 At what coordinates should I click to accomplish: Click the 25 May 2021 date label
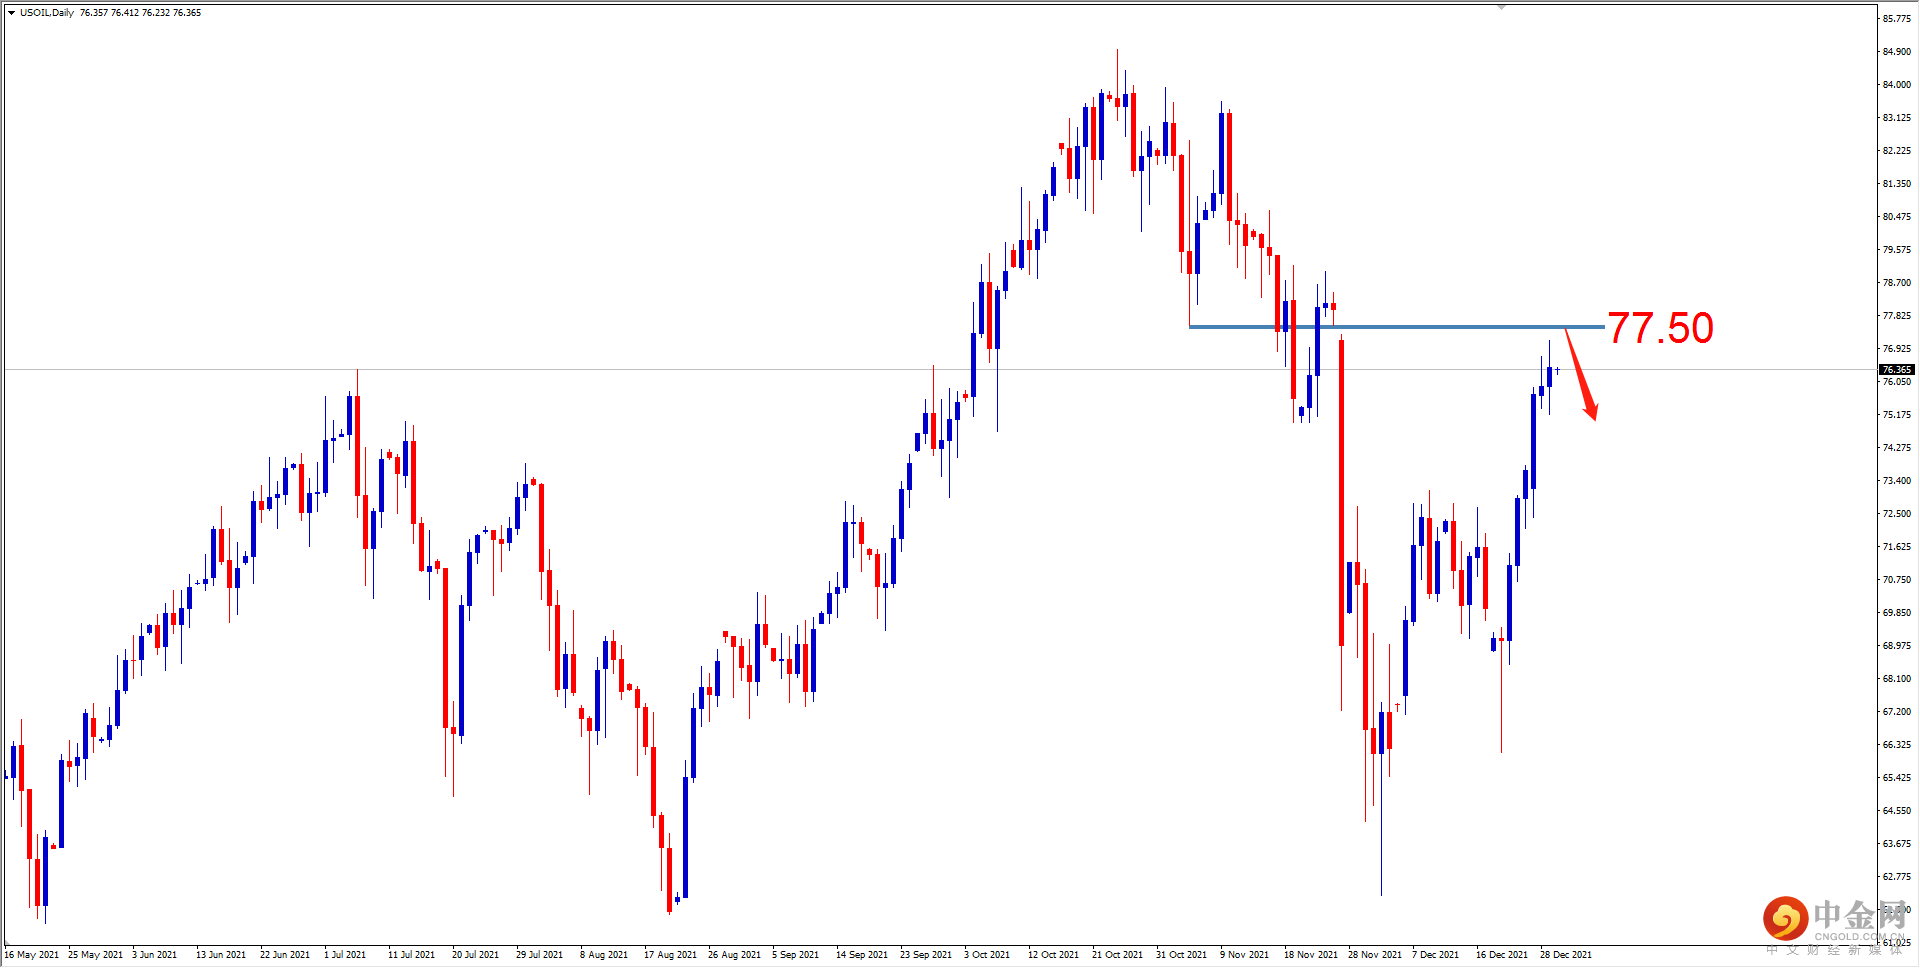point(95,955)
